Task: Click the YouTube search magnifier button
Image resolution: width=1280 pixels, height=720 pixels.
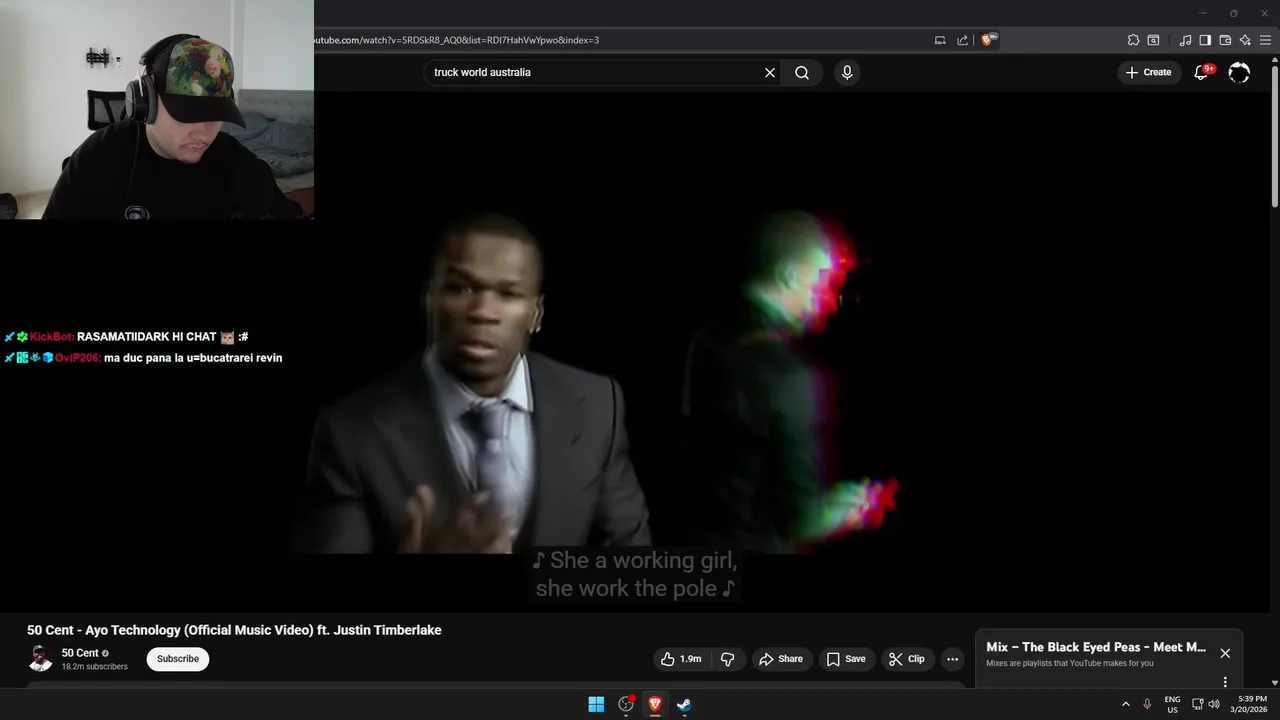Action: pyautogui.click(x=802, y=72)
